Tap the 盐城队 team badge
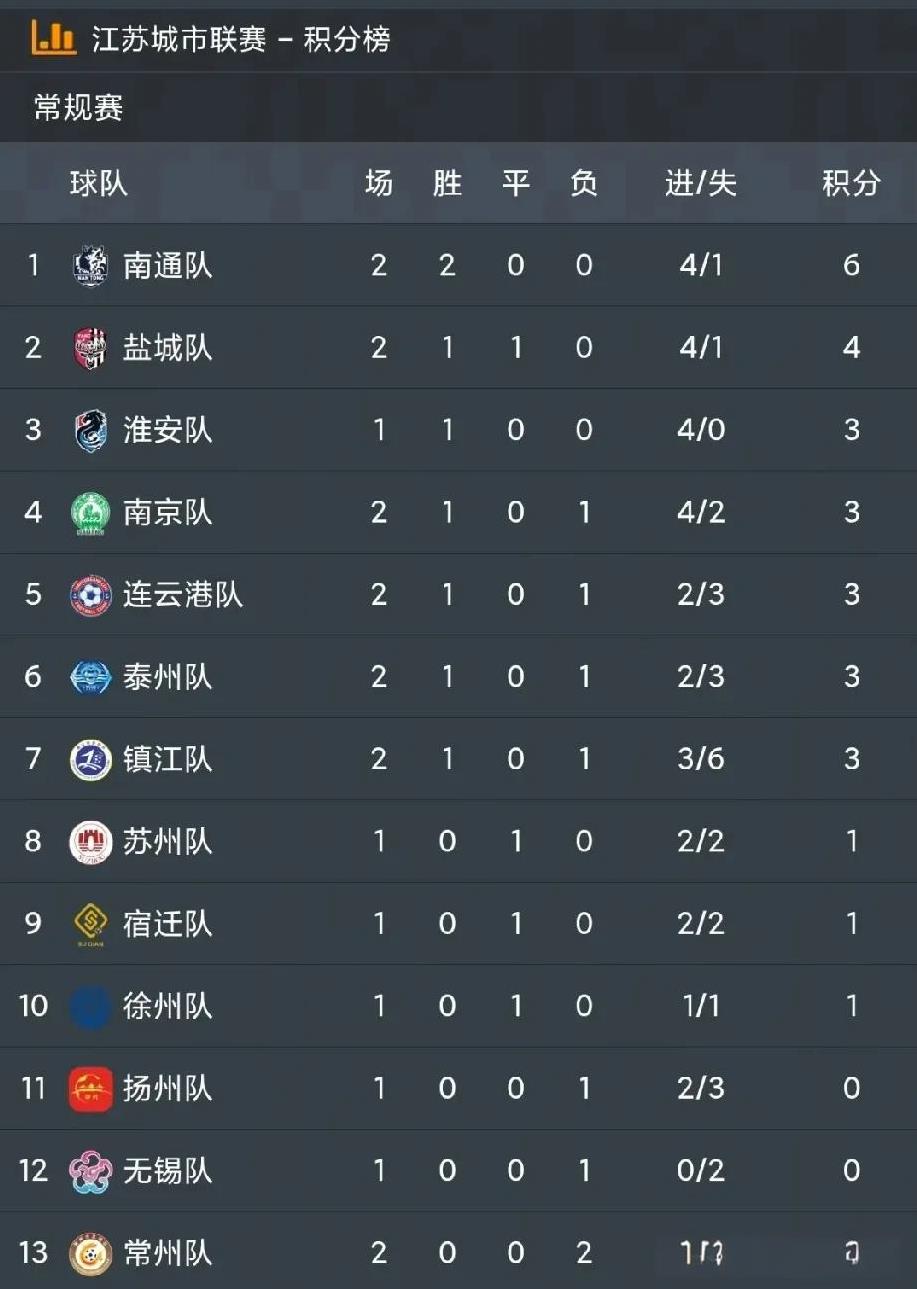The width and height of the screenshot is (917, 1289). point(90,348)
